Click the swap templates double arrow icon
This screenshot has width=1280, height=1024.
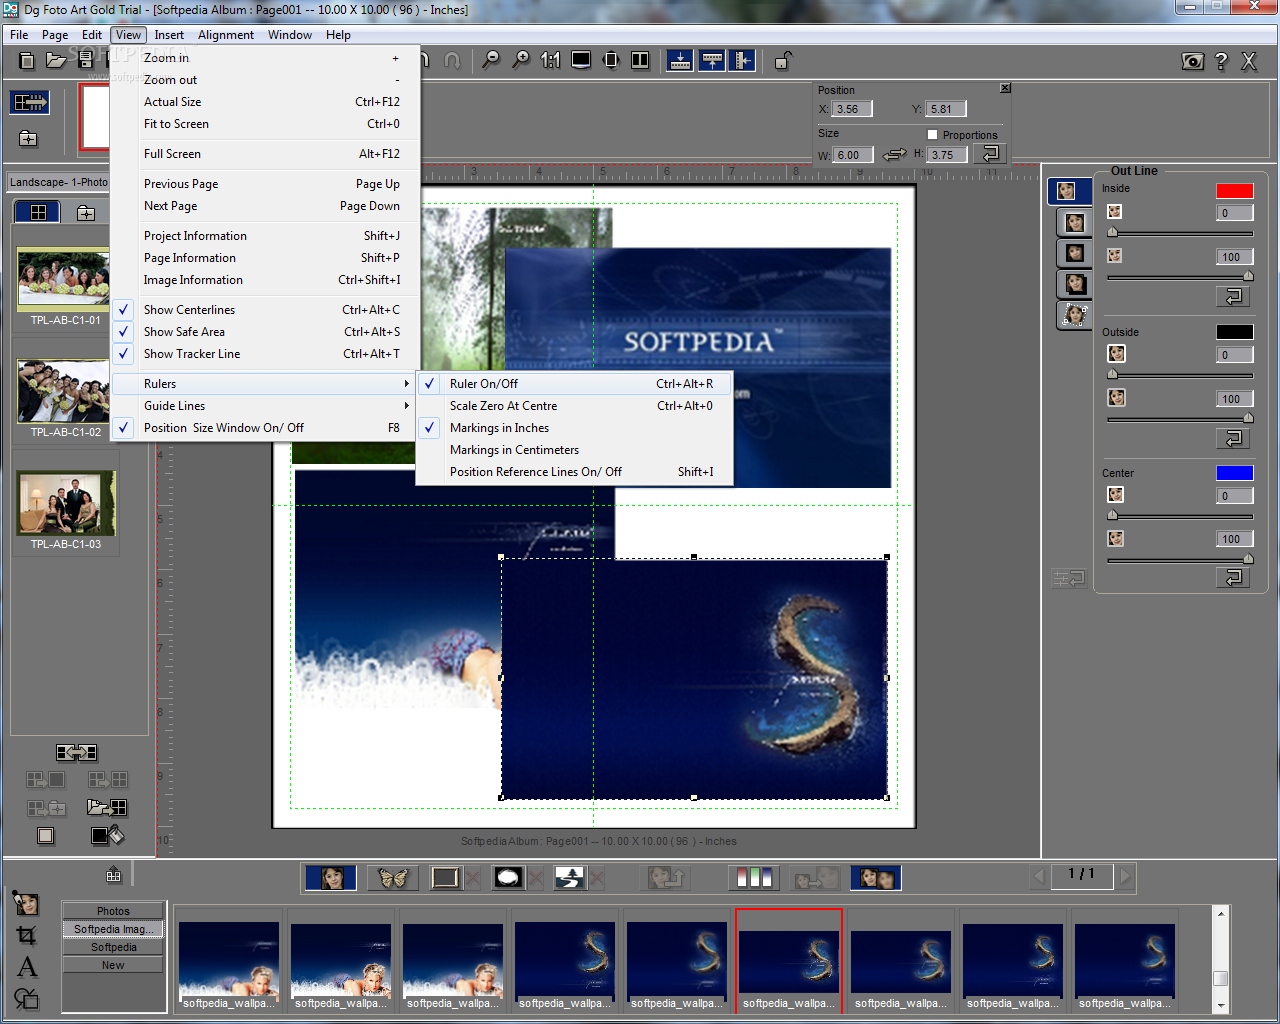point(77,752)
